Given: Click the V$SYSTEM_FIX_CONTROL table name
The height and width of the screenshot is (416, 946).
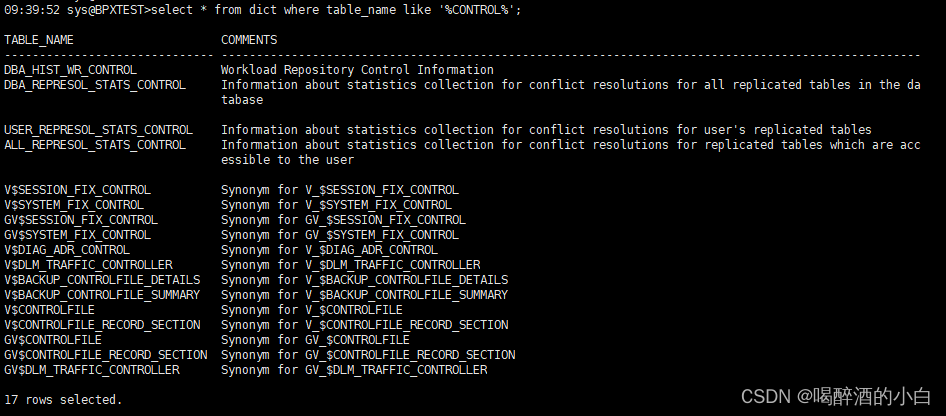Looking at the screenshot, I should click(74, 205).
